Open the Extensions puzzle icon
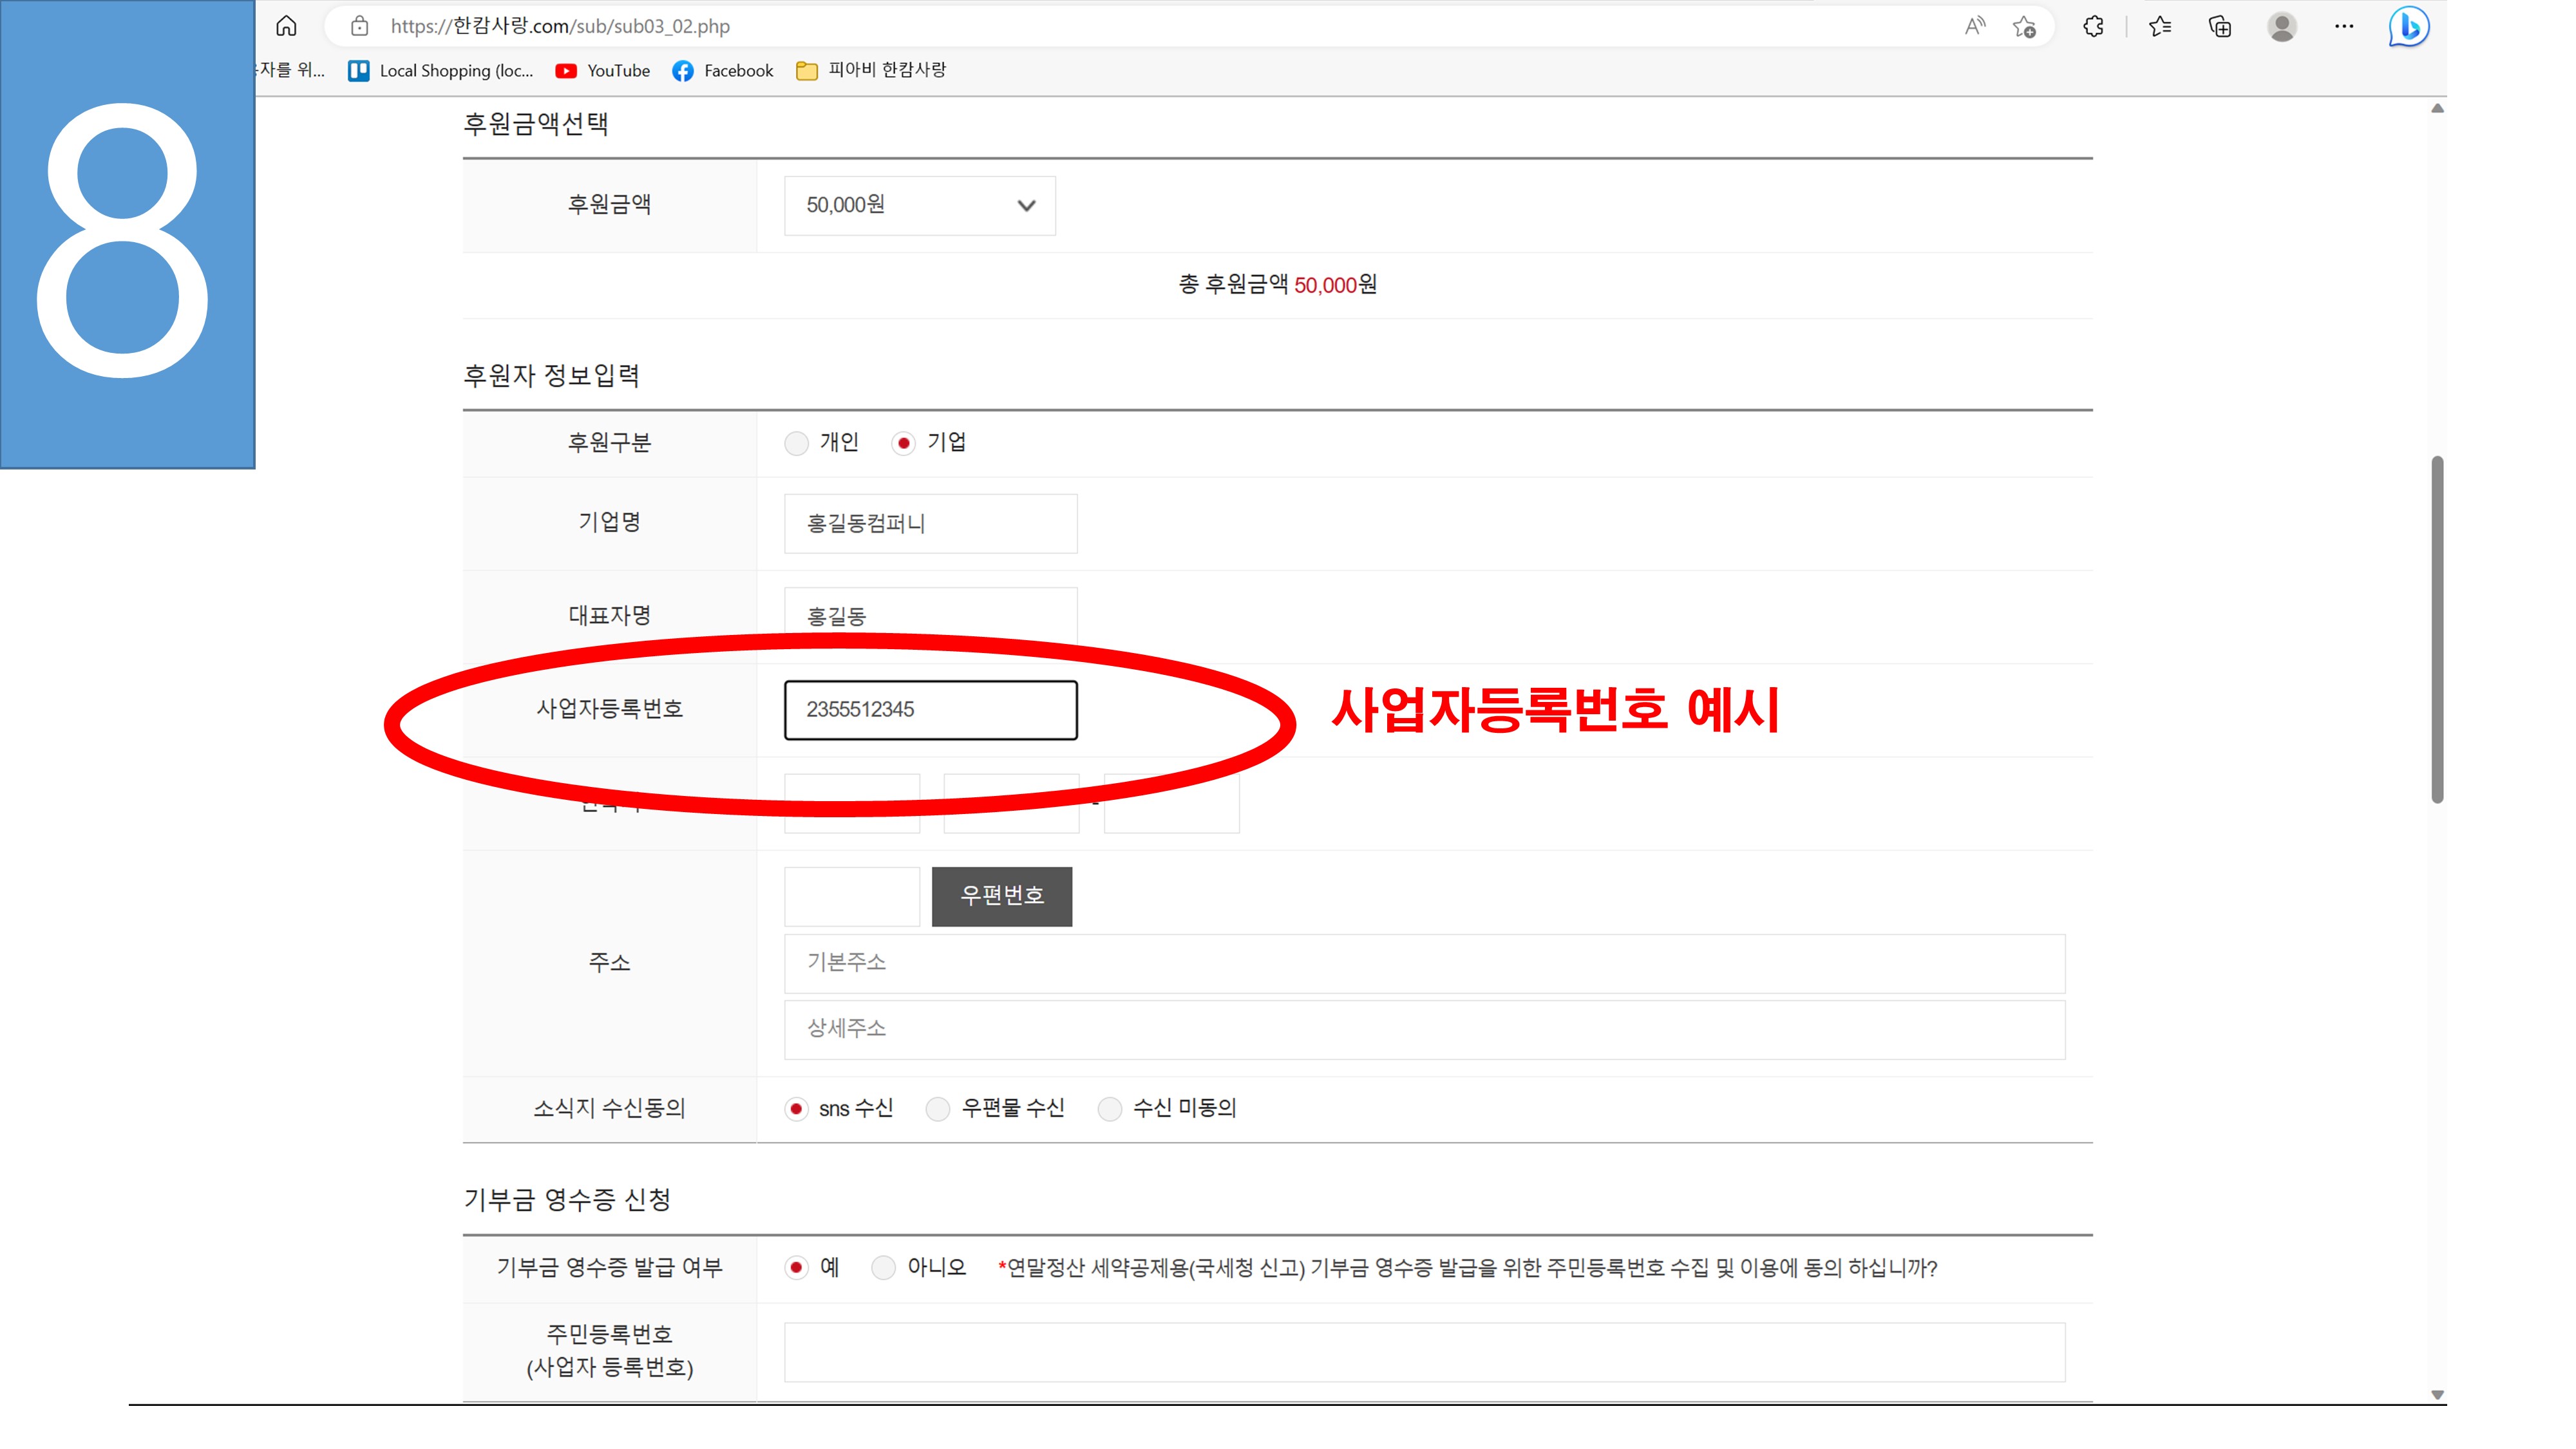 (2093, 26)
